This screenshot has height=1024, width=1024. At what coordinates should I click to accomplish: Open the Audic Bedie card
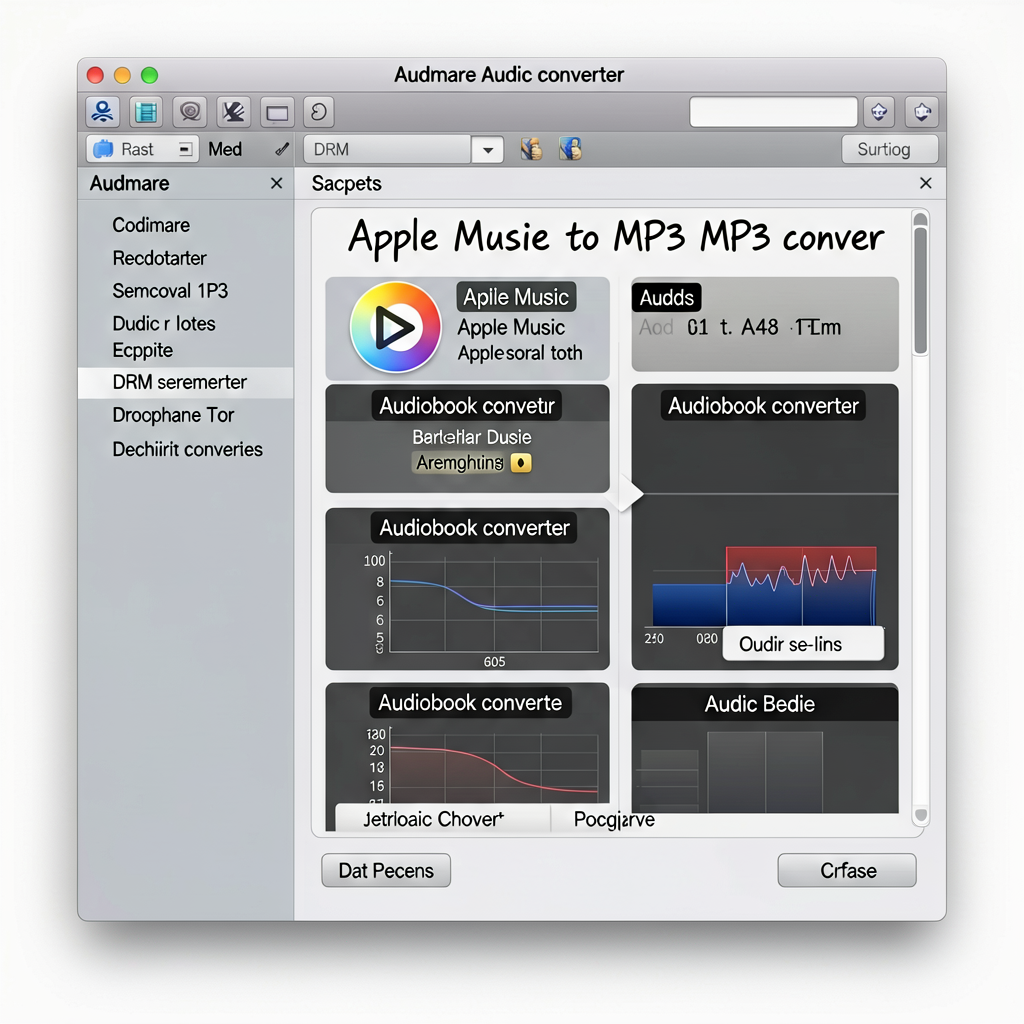tap(765, 748)
